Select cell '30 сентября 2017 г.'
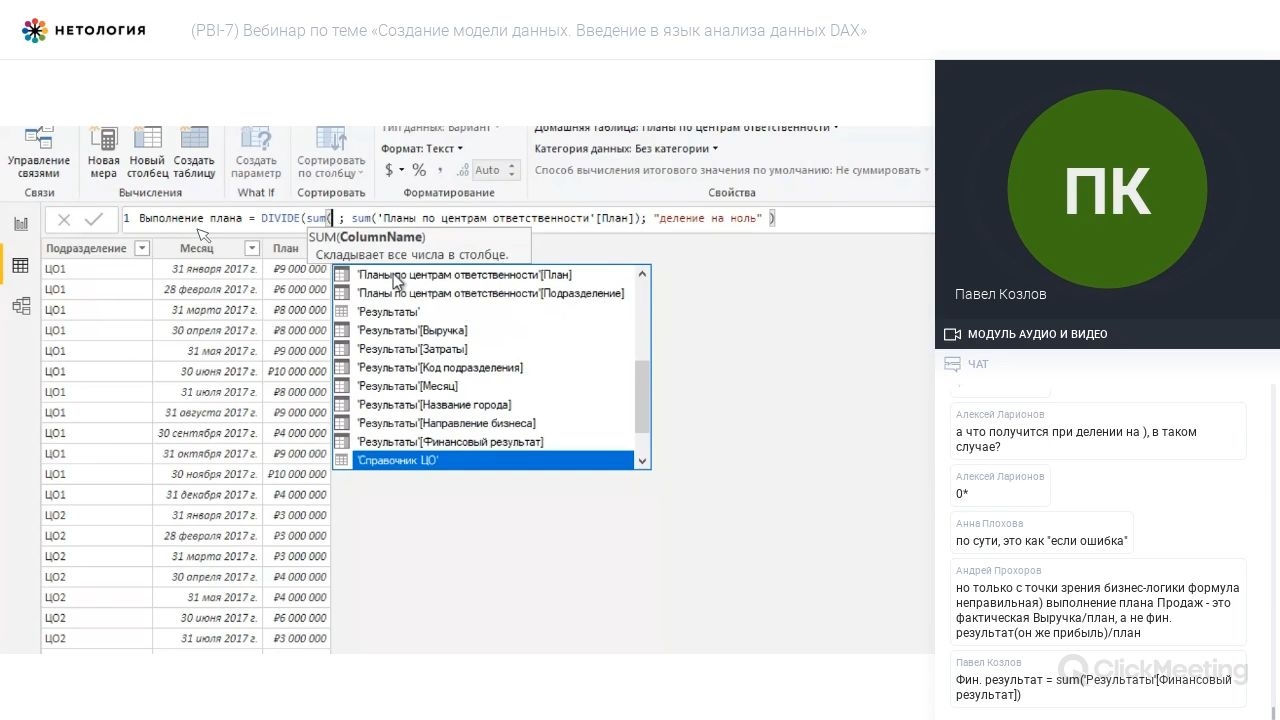The width and height of the screenshot is (1280, 720). (x=207, y=433)
